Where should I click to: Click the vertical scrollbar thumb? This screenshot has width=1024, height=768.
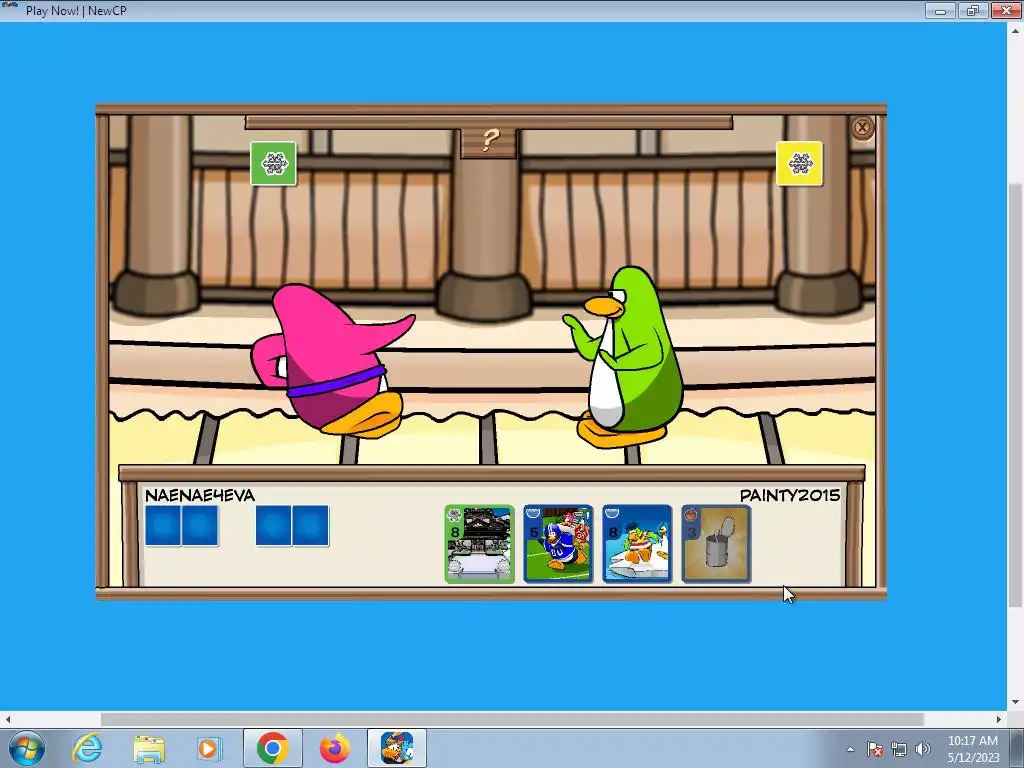[1015, 395]
